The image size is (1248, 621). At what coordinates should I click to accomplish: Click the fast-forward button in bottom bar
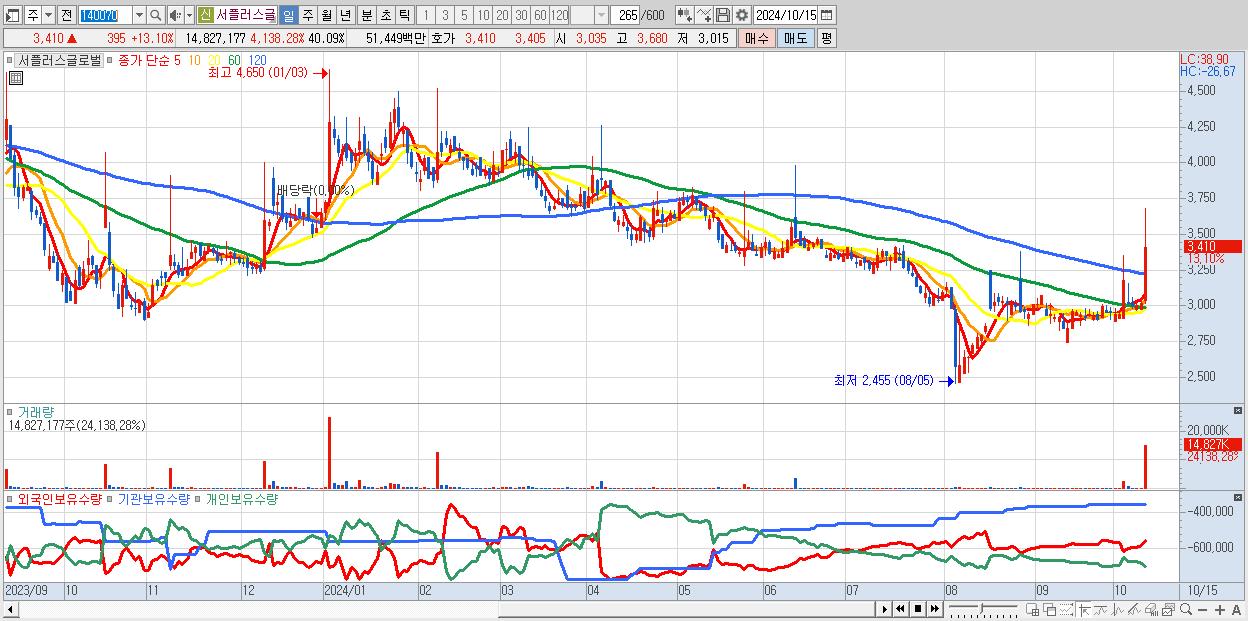(x=934, y=609)
